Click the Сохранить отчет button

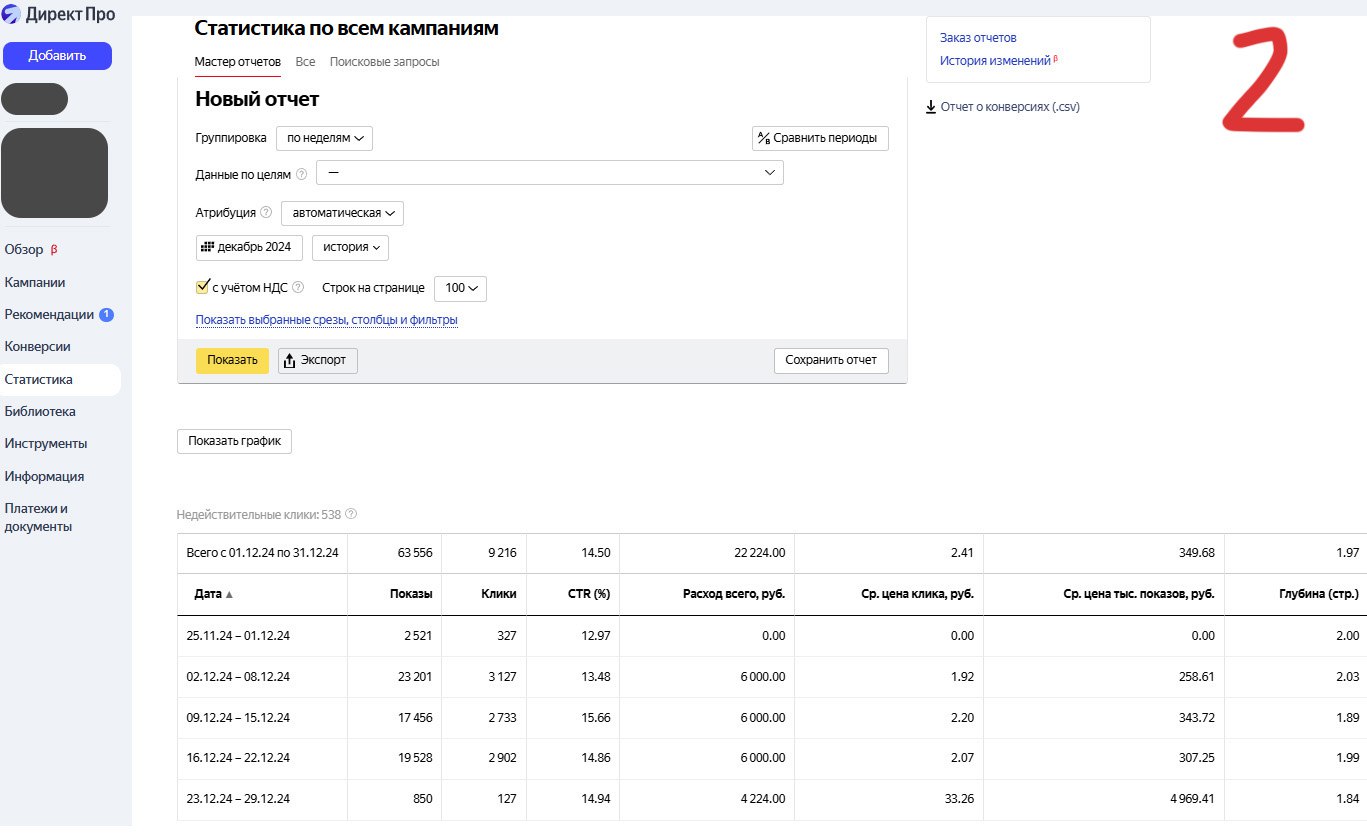[x=831, y=360]
